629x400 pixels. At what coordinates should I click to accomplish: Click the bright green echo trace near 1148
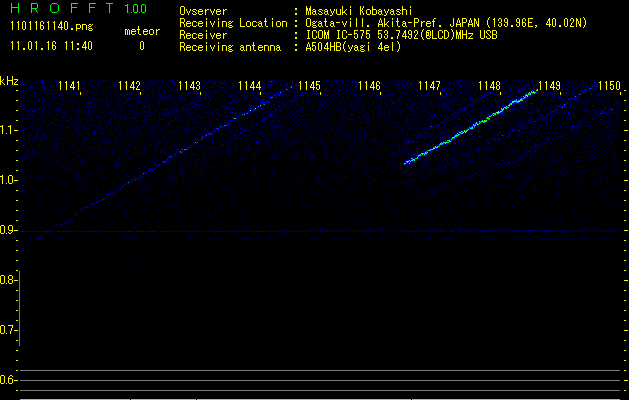point(471,128)
